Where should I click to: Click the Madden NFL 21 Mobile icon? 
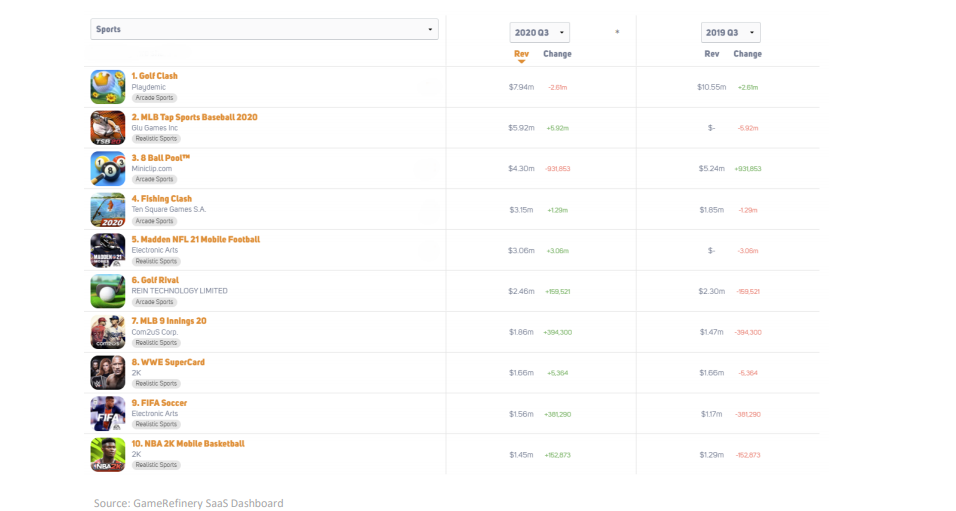tap(108, 250)
